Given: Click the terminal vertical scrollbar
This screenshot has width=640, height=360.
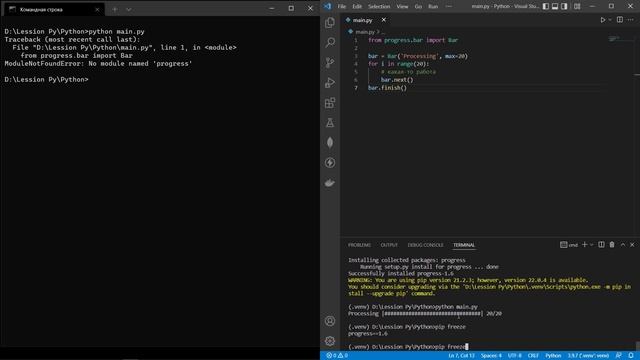Looking at the screenshot, I should tap(637, 345).
